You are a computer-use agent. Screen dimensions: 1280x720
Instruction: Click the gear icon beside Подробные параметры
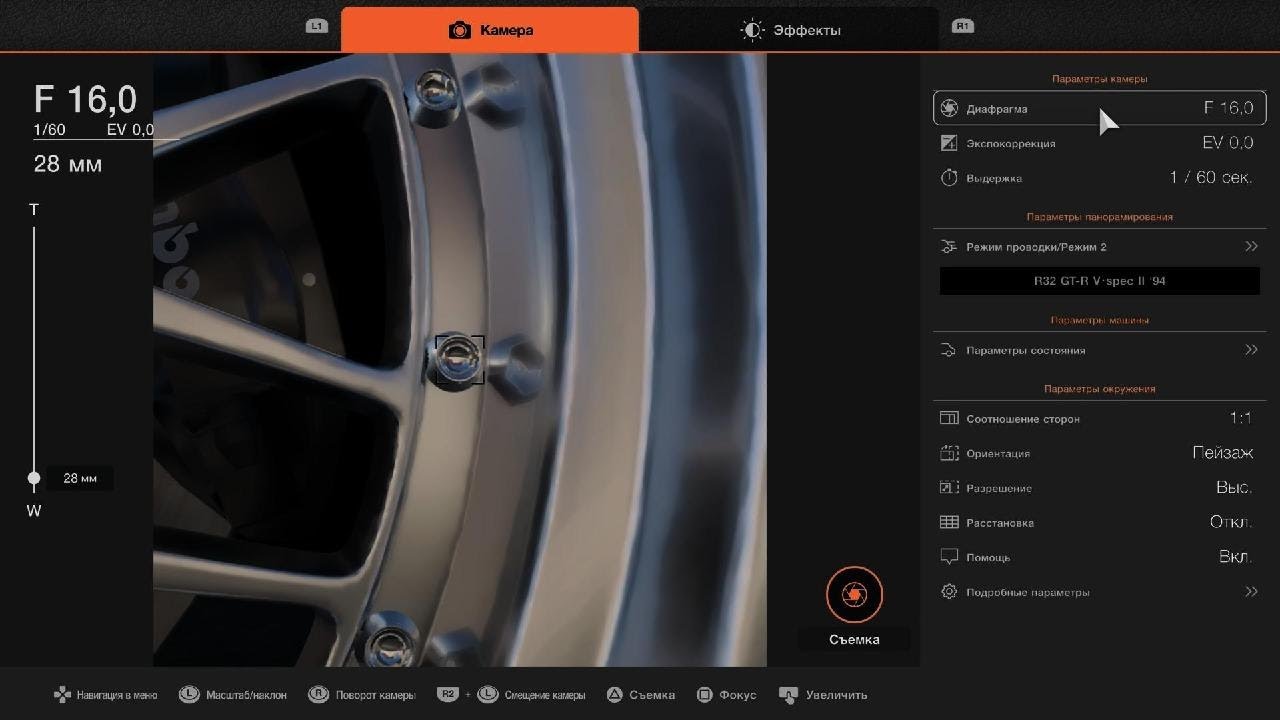coord(950,592)
